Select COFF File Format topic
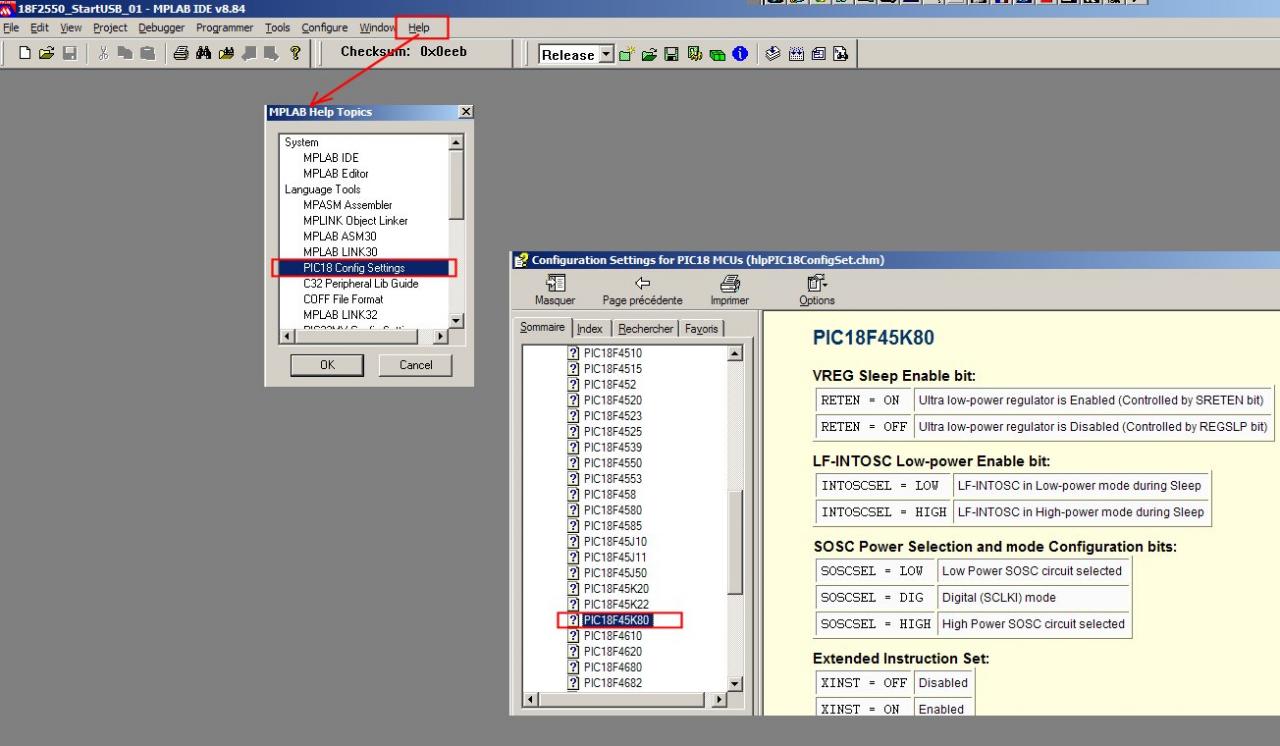 [x=343, y=299]
